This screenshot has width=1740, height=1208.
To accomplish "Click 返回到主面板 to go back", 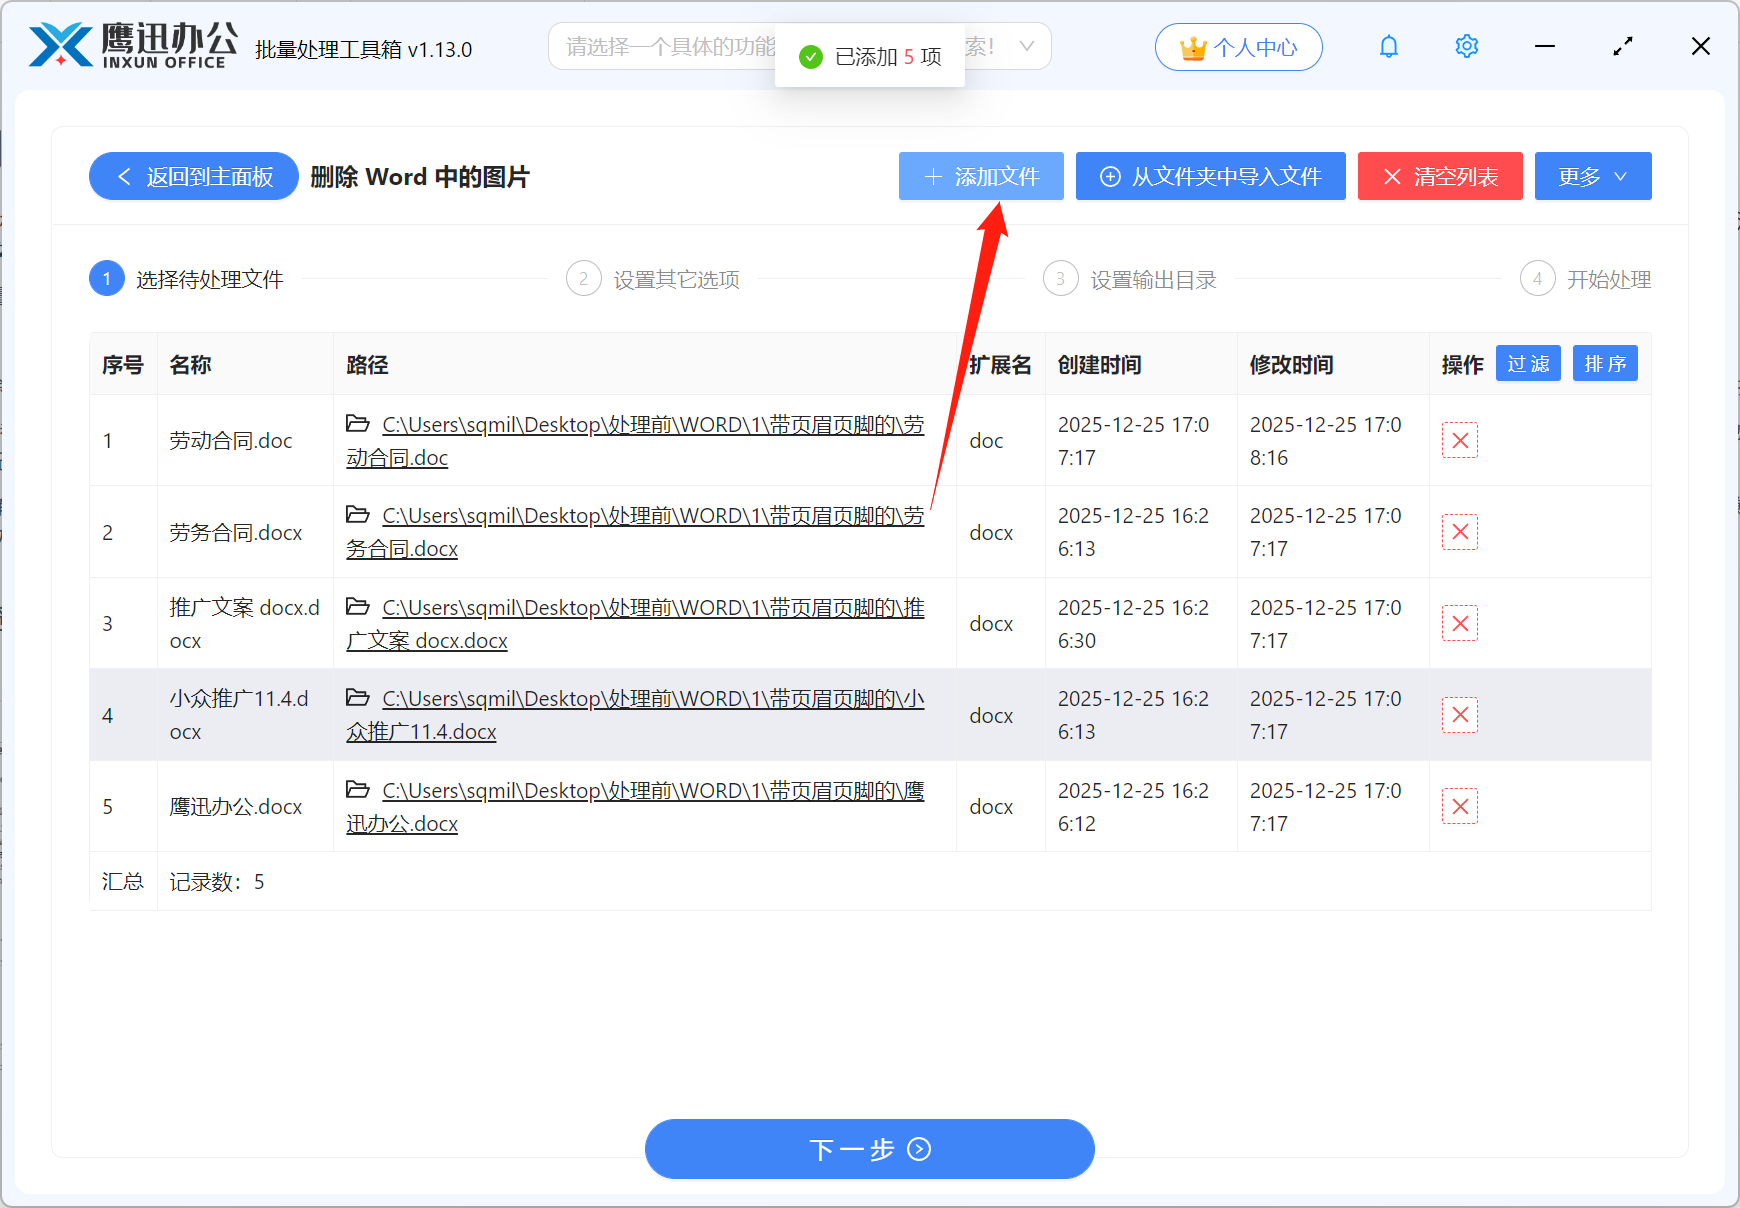I will (193, 176).
